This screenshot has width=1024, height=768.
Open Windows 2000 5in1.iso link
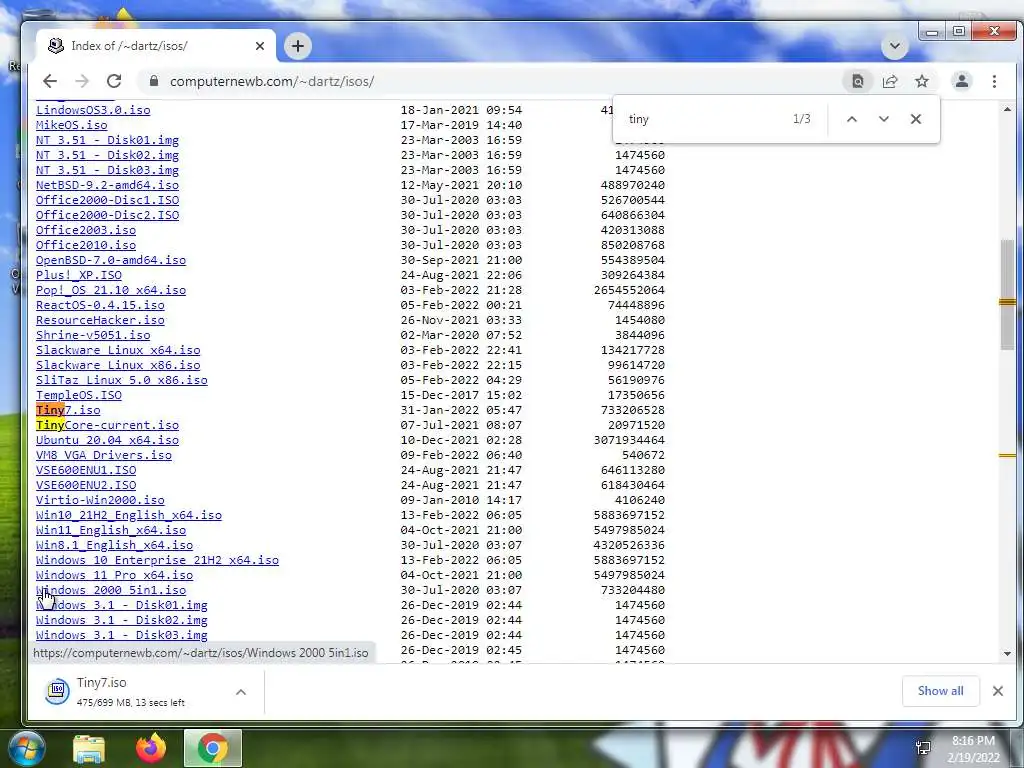pos(111,590)
